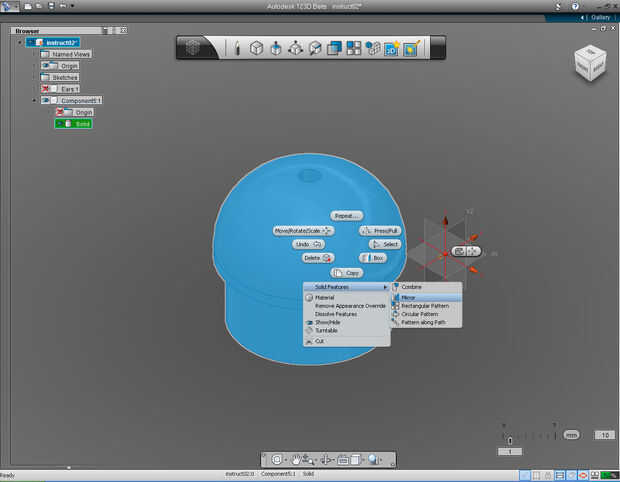Collapse the instruct02 root node
Screen dimensions: 620x482
pyautogui.click(x=21, y=42)
